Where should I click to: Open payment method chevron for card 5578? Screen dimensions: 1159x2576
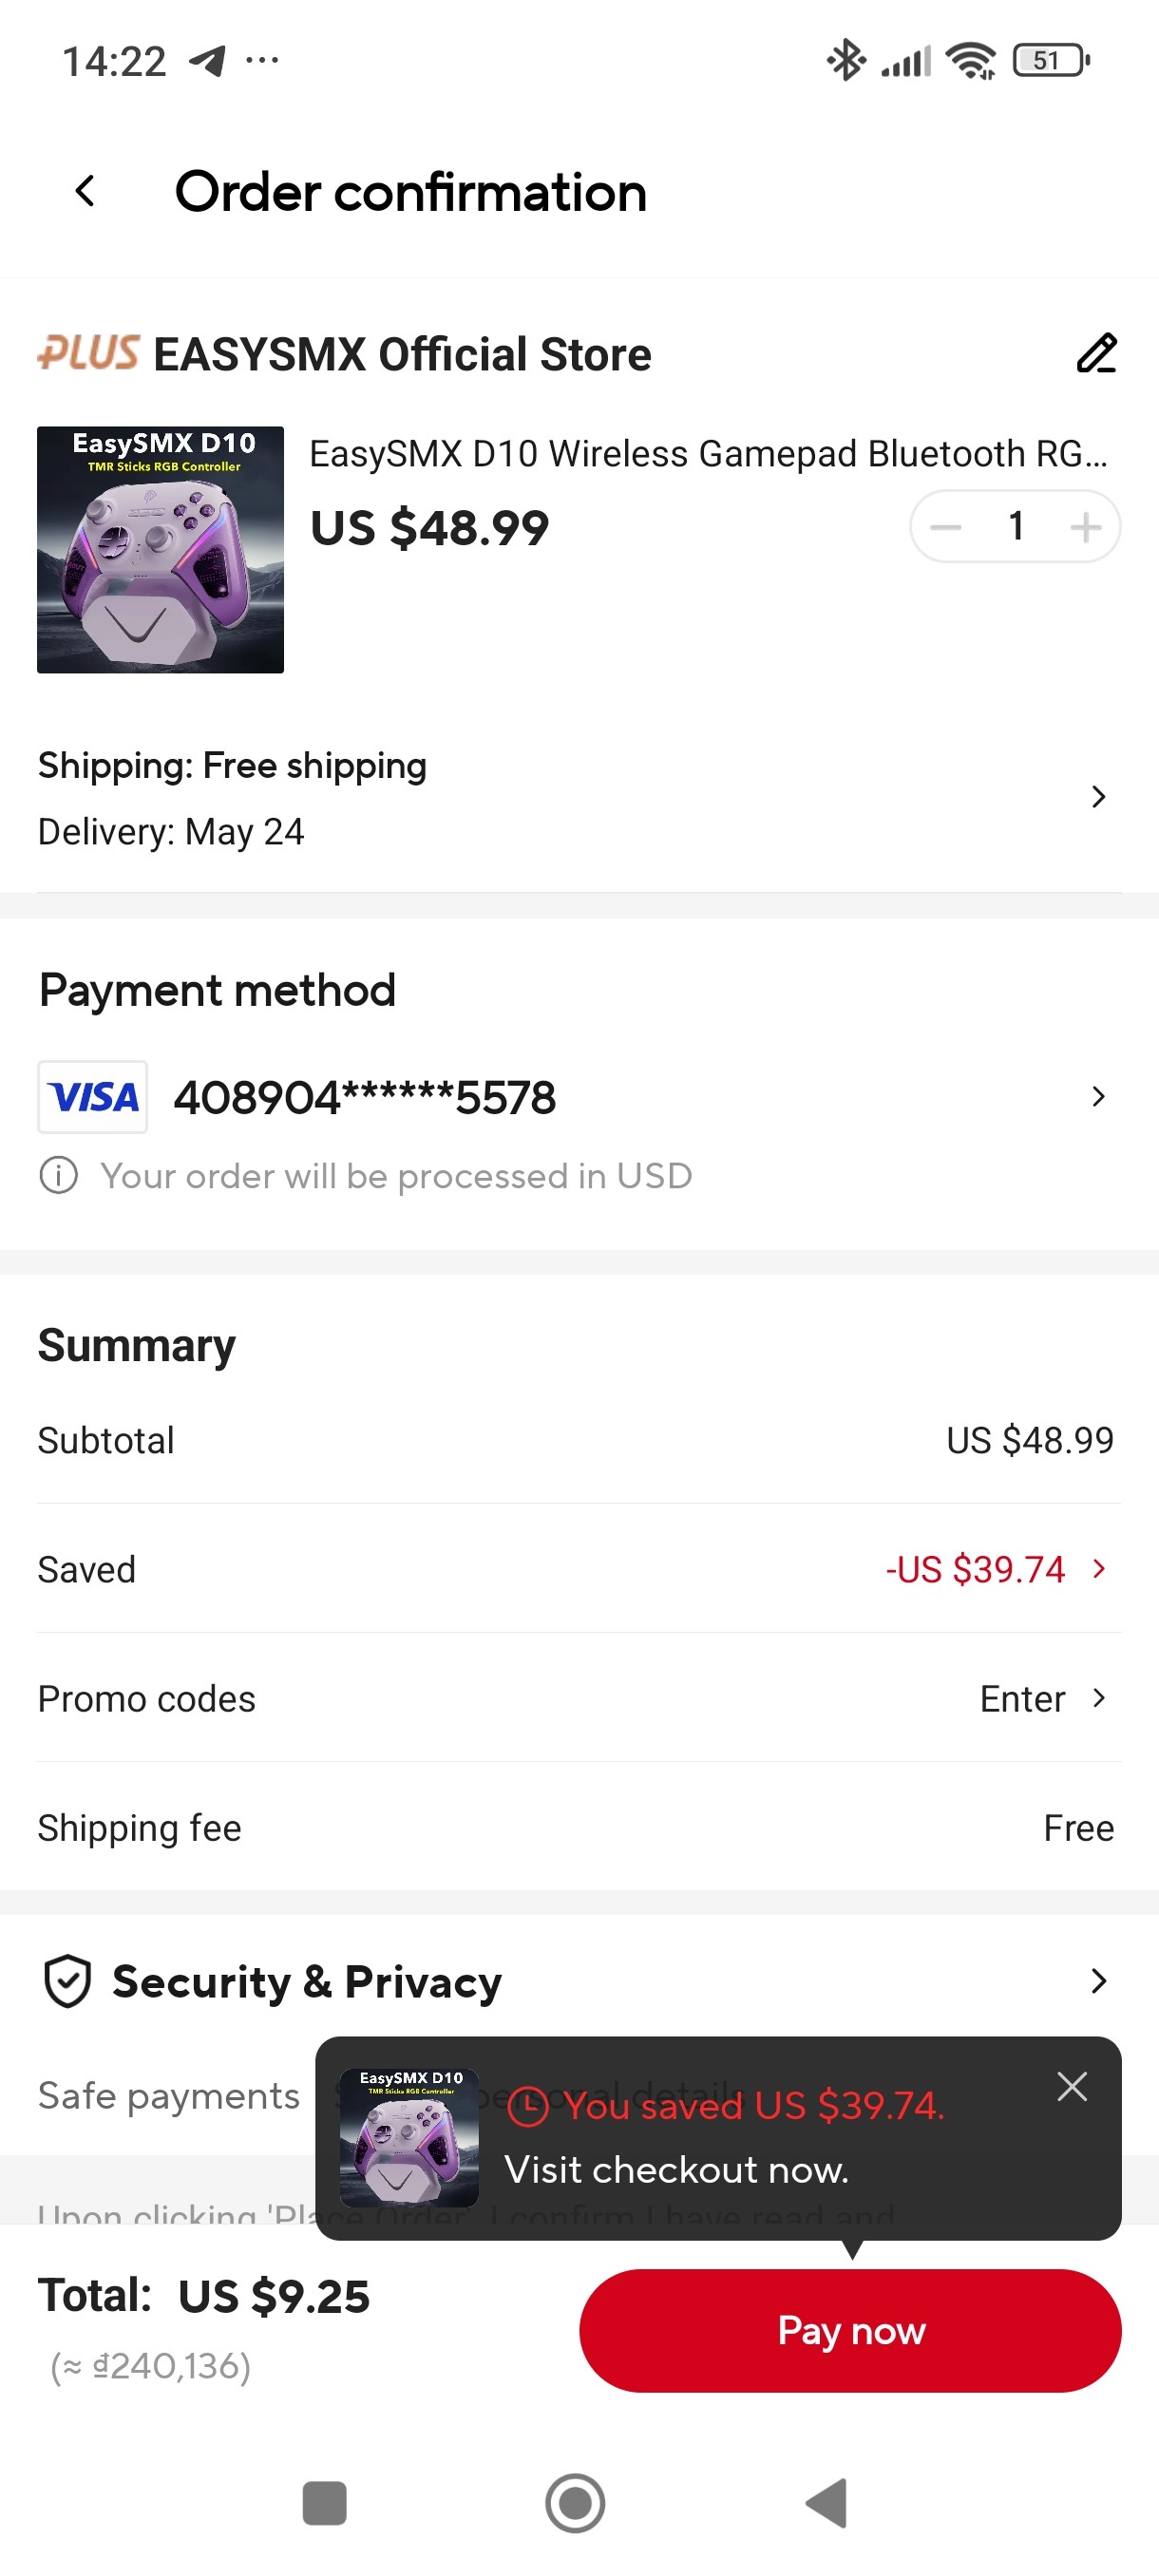(x=1098, y=1097)
